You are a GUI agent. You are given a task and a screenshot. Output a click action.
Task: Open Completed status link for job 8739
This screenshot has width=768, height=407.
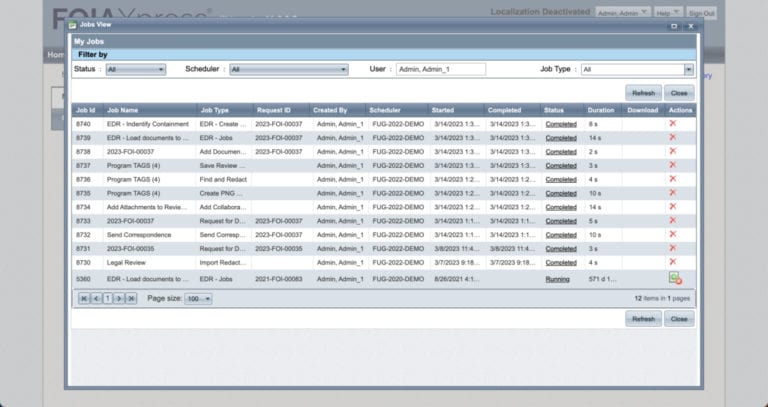pyautogui.click(x=560, y=137)
